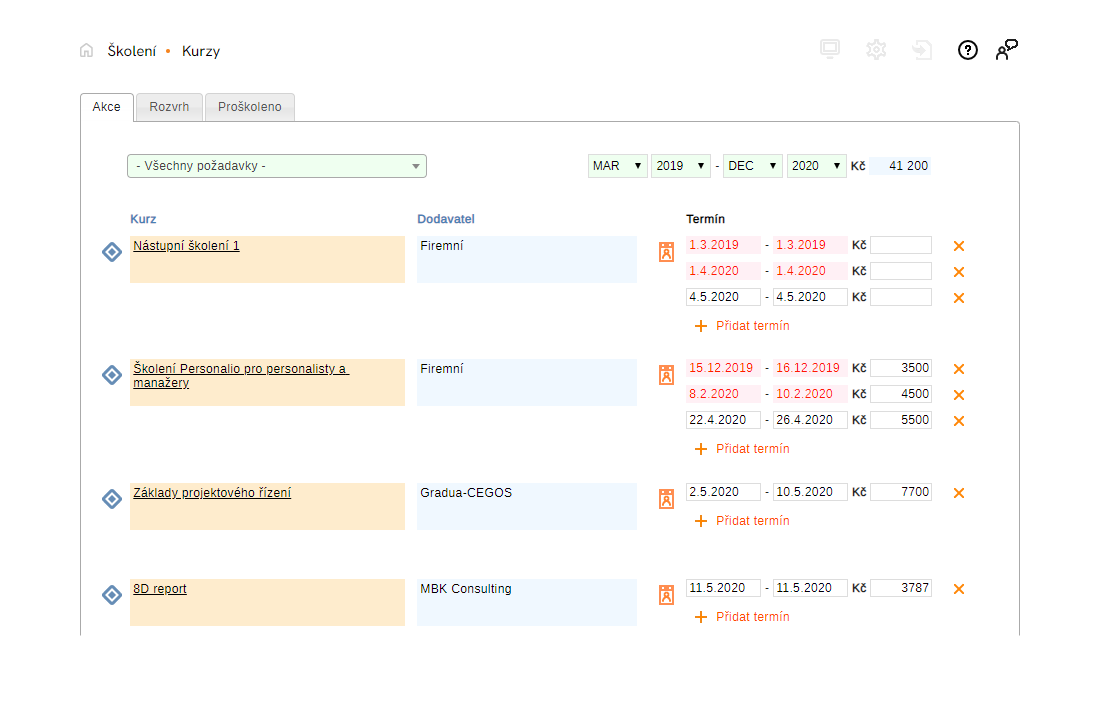The image size is (1100, 720).
Task: Click the diamond icon beside Nástupní školení 1
Action: [x=112, y=252]
